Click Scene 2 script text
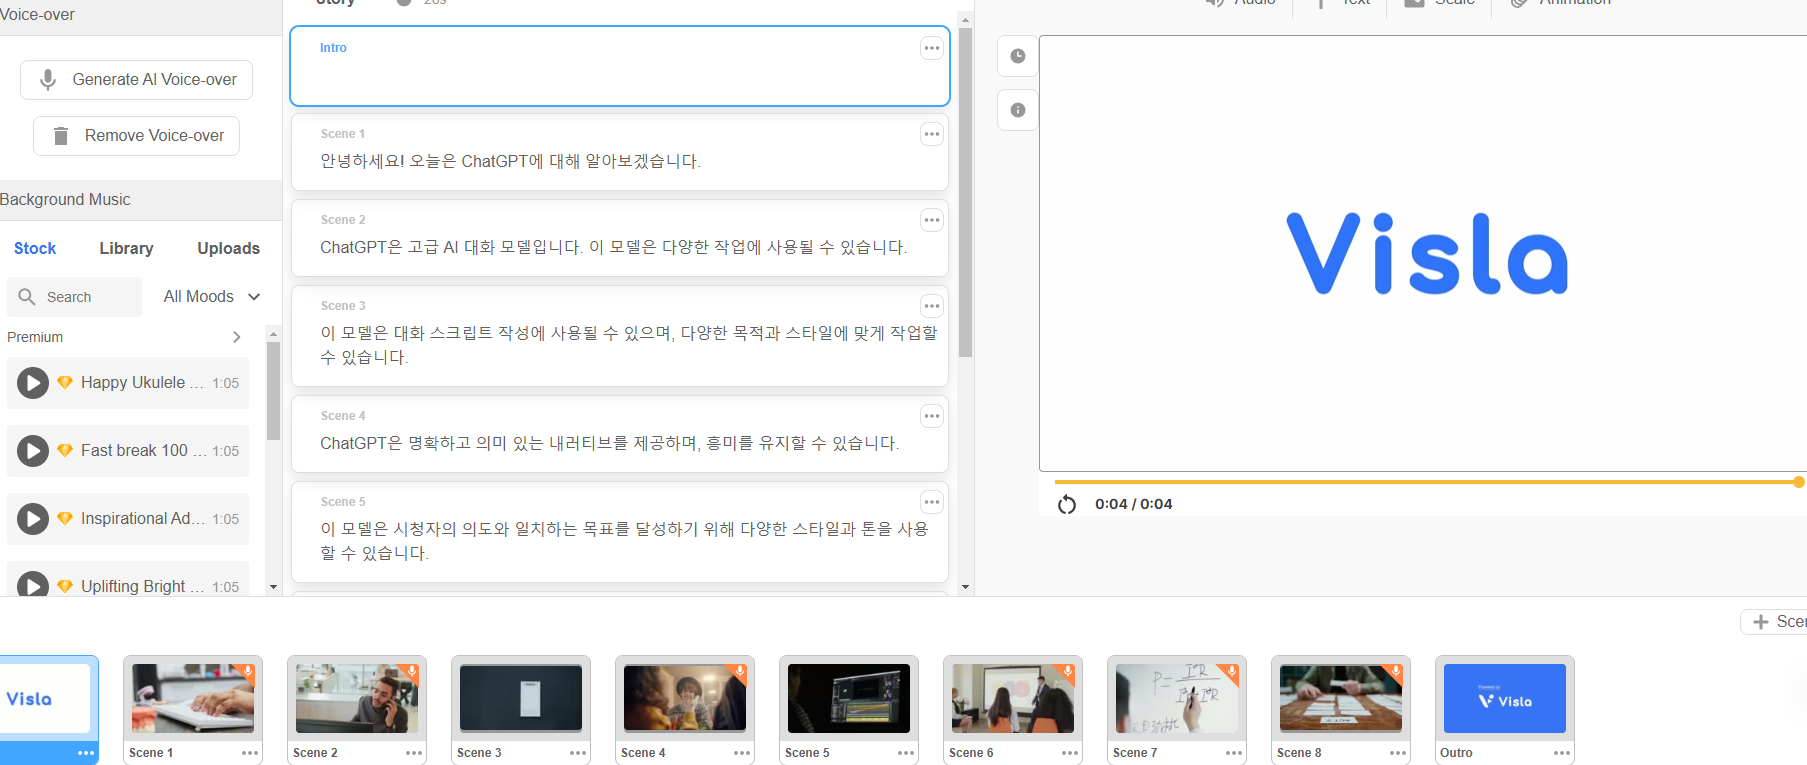This screenshot has width=1807, height=765. tap(613, 247)
